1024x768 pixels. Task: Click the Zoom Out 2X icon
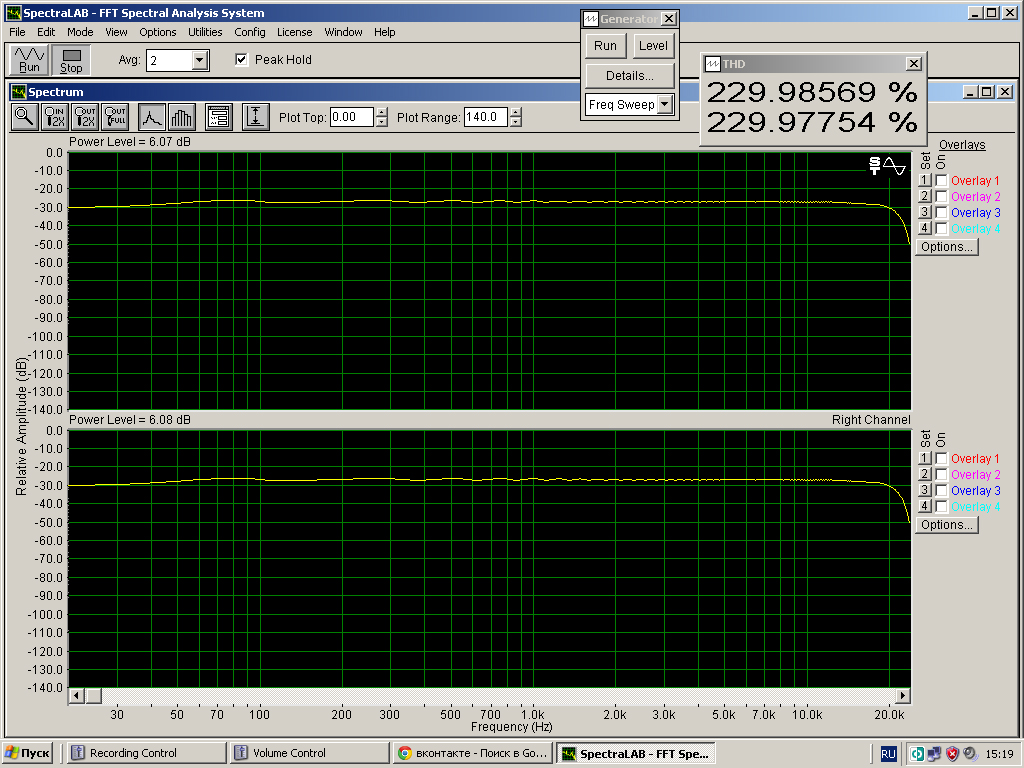pos(86,117)
